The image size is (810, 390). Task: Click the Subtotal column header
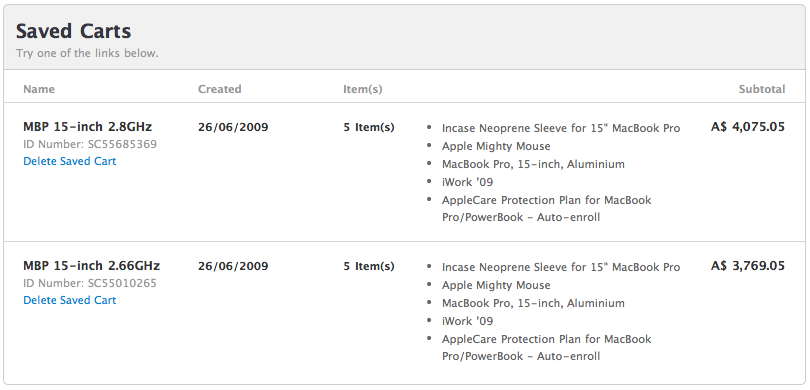click(762, 89)
